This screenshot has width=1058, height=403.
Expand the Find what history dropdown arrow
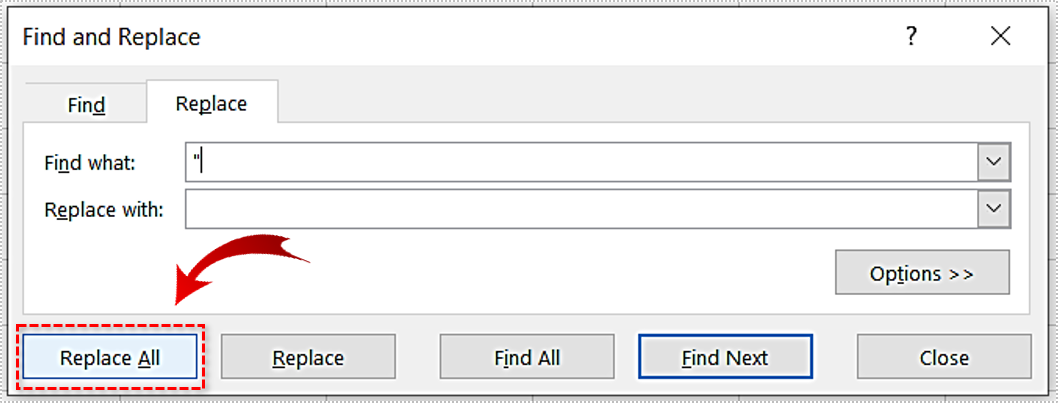tap(994, 162)
